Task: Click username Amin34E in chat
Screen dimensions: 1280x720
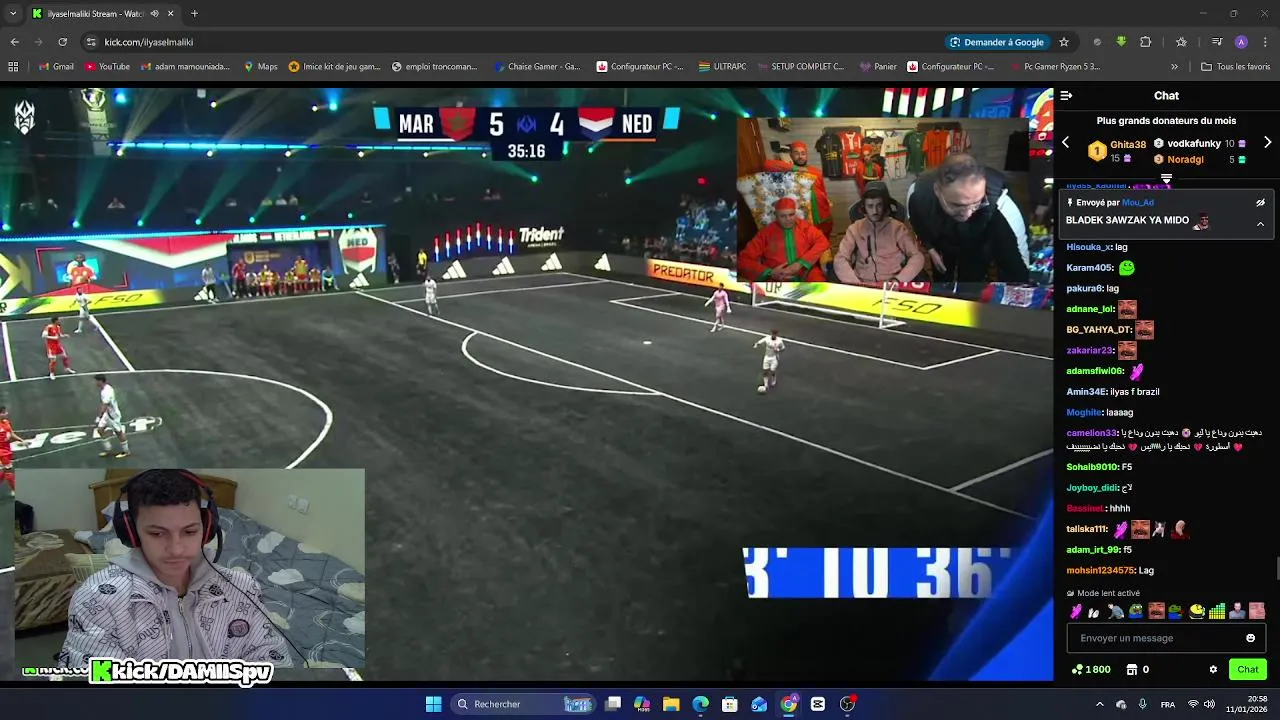Action: pos(1086,392)
